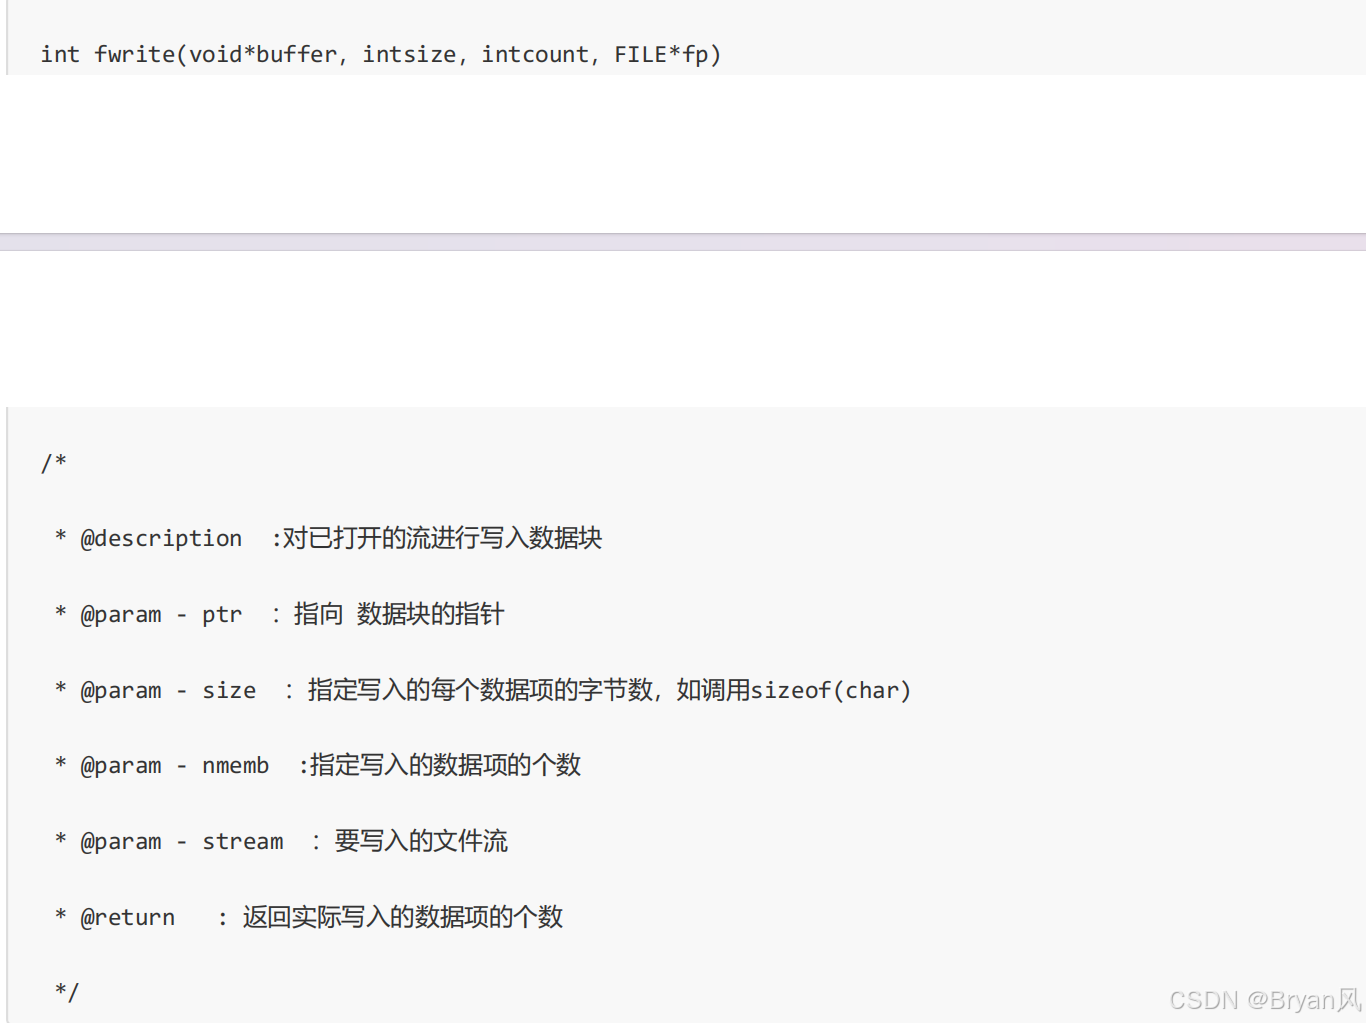Image resolution: width=1366 pixels, height=1023 pixels.
Task: Select the @param ptr line
Action: (280, 614)
